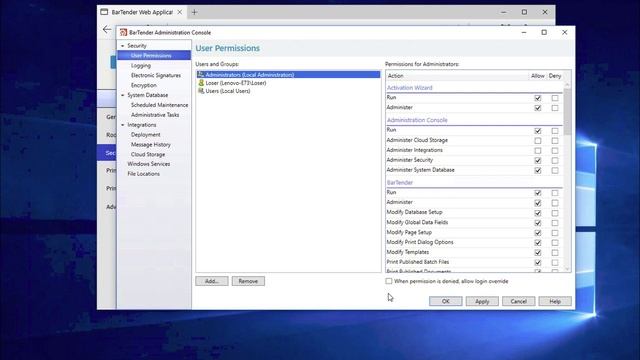Check Deny for Modify Page Setup

[x=555, y=233]
